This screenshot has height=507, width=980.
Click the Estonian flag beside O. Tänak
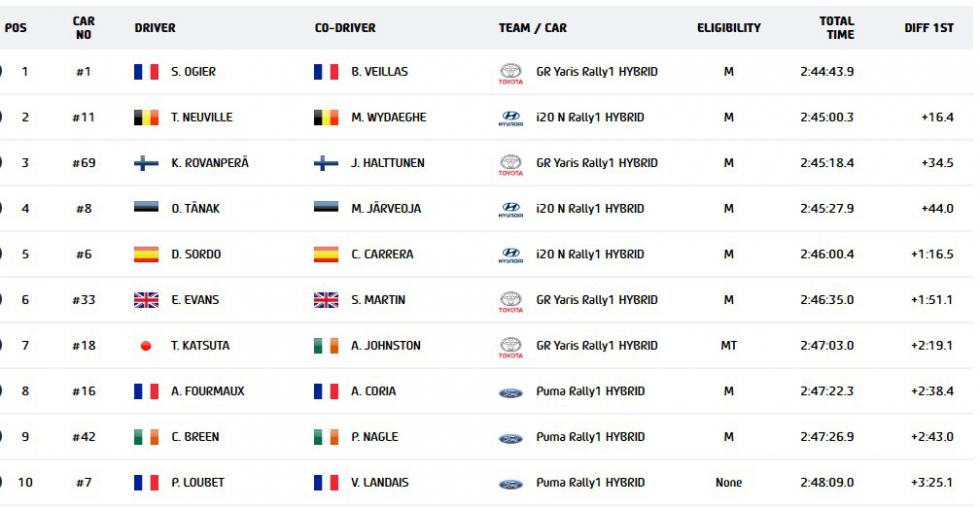pos(146,207)
